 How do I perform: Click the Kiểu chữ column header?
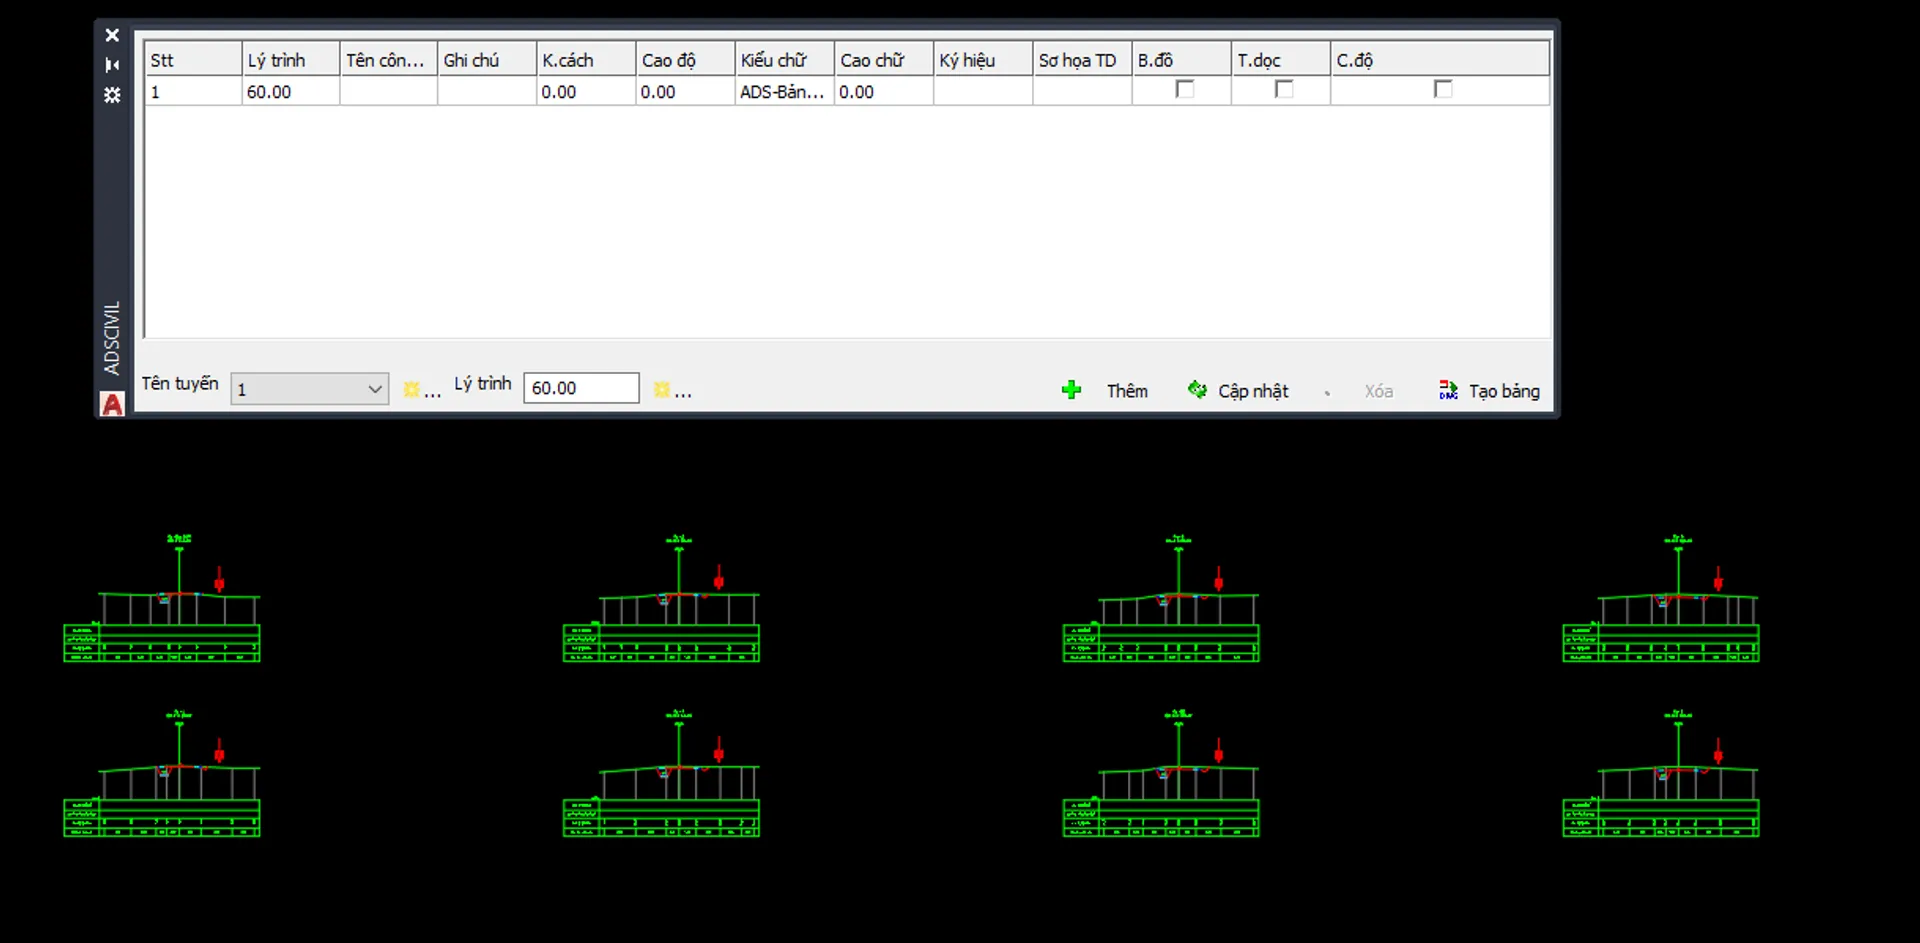pos(785,60)
